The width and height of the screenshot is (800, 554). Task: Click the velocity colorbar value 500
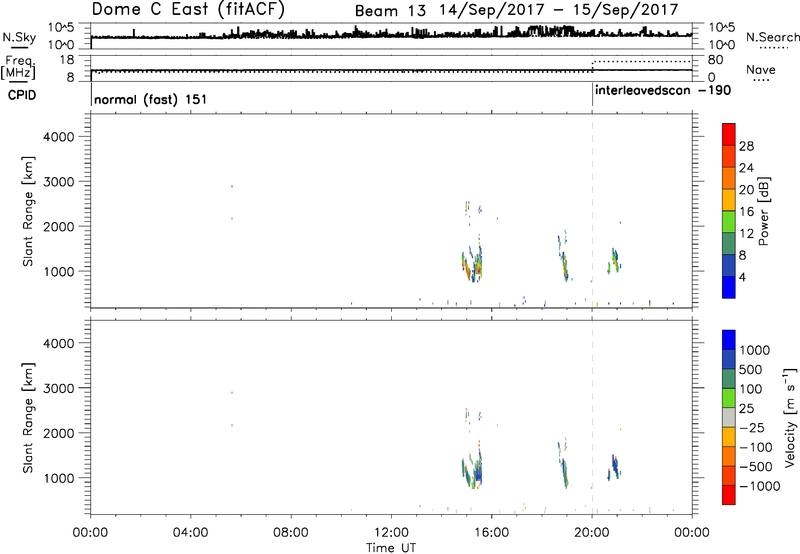(751, 369)
